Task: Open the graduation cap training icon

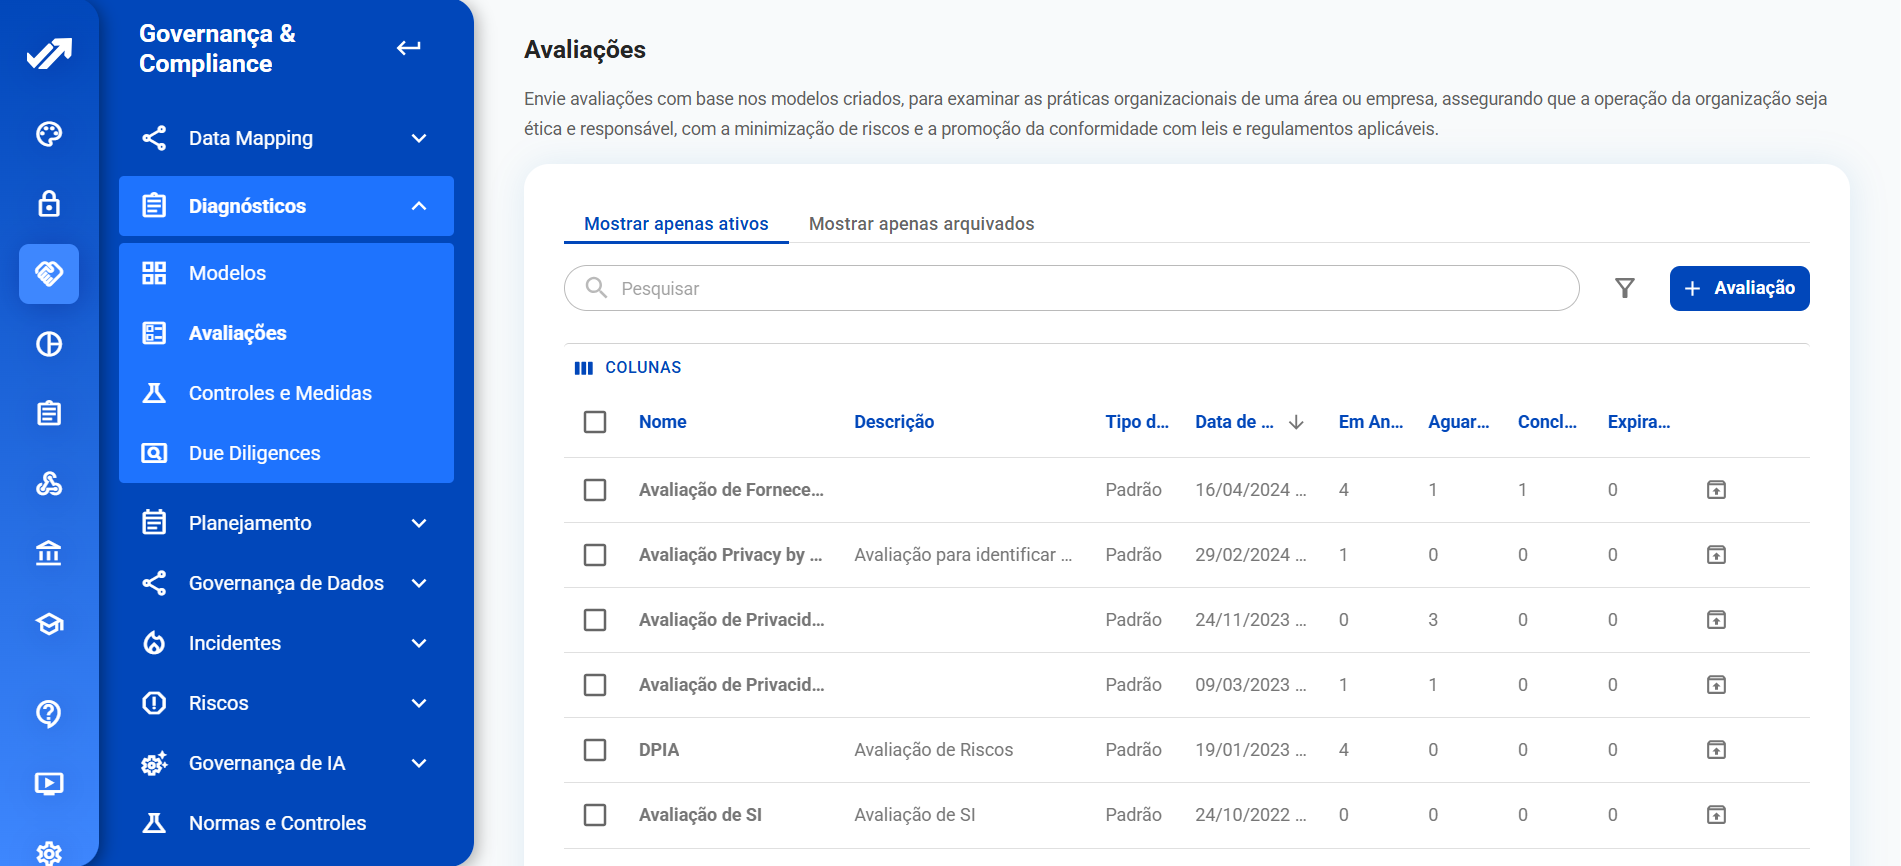Action: pos(49,624)
